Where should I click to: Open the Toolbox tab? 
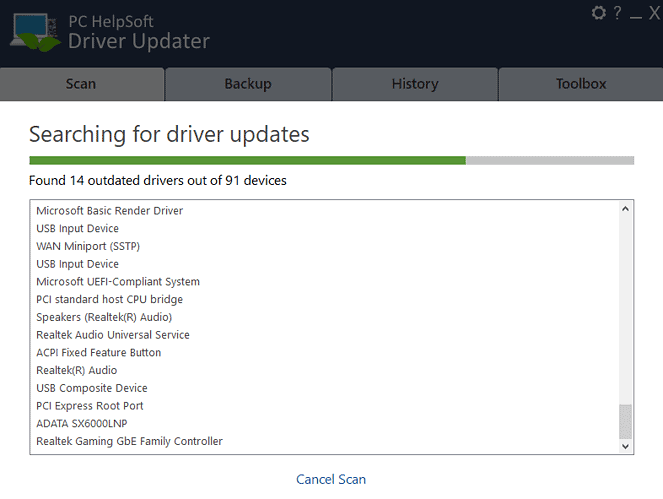tap(581, 84)
